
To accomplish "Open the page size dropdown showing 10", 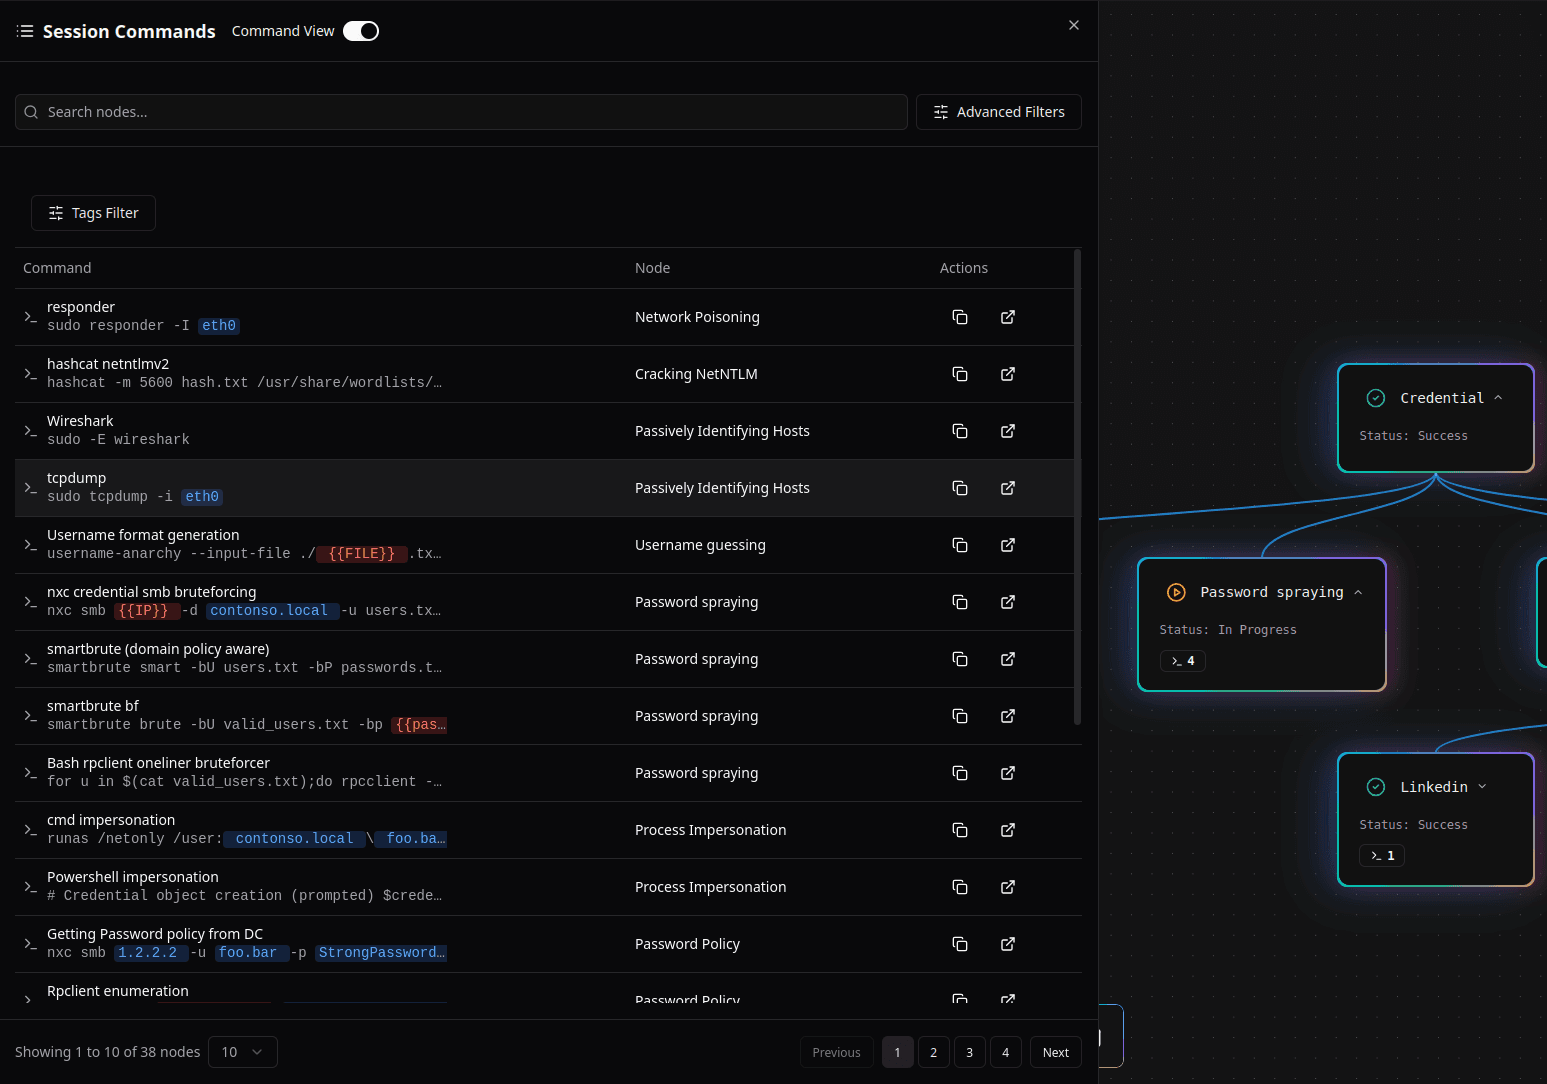I will tap(242, 1052).
